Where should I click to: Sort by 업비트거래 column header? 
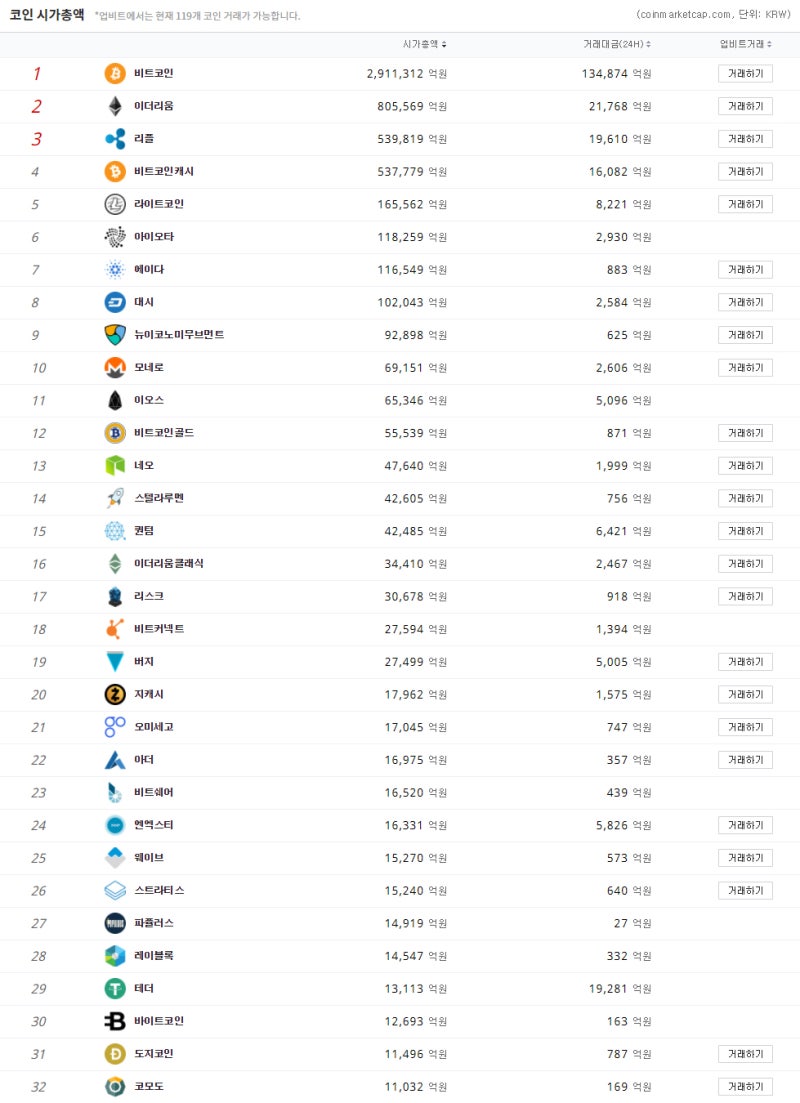pyautogui.click(x=745, y=44)
